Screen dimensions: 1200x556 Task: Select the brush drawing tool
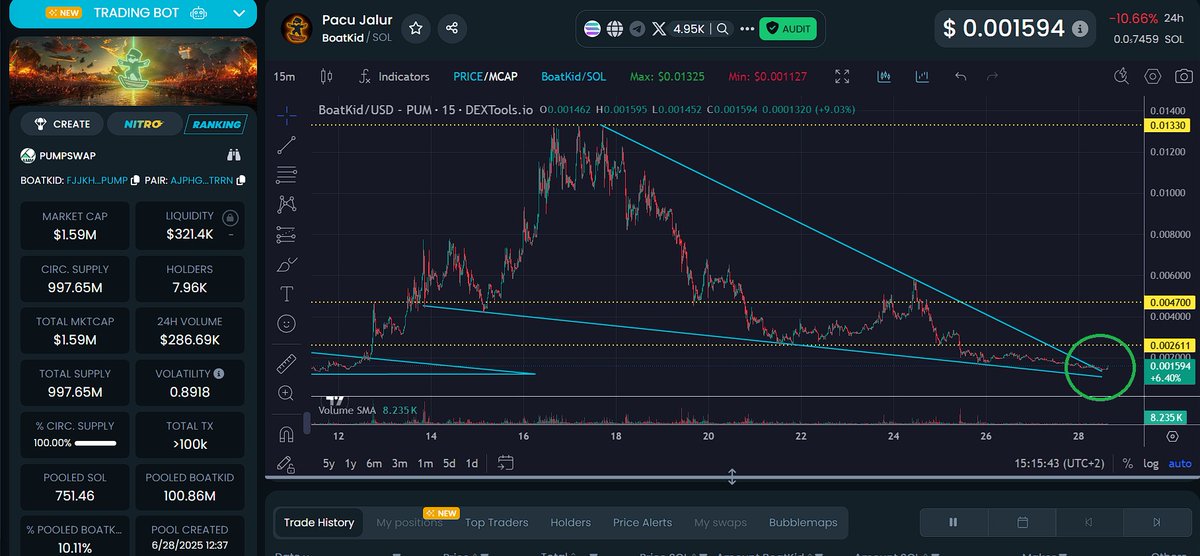pos(287,265)
